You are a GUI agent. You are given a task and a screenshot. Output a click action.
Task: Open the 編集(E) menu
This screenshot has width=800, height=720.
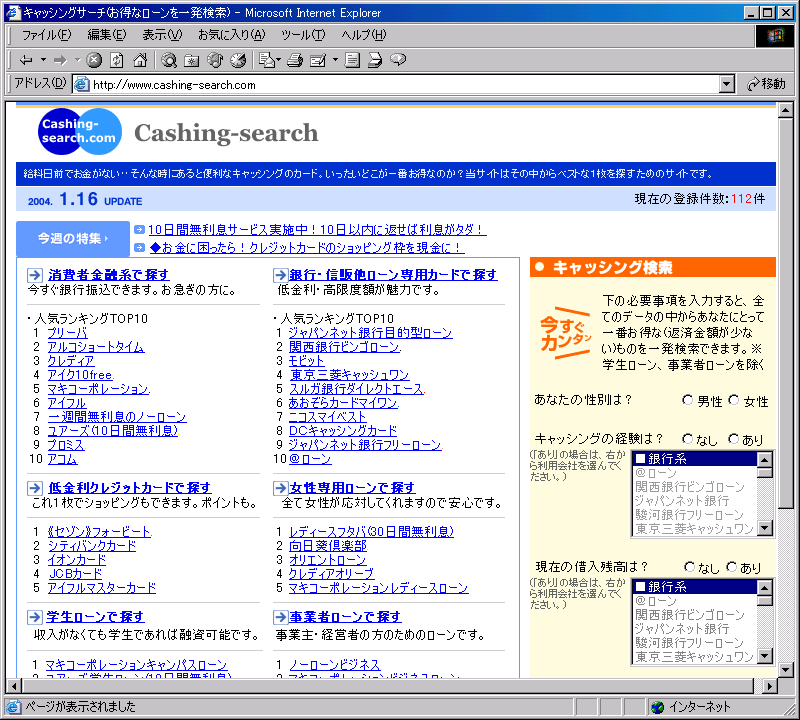107,35
